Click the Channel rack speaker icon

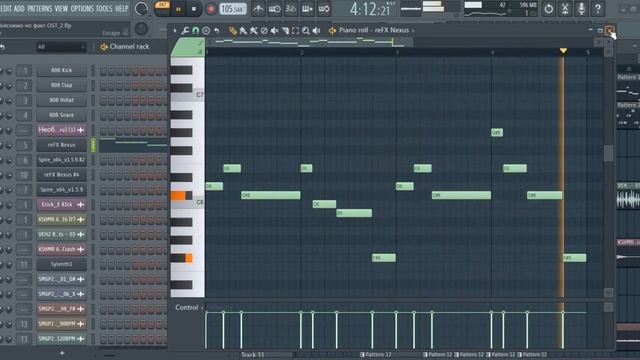[104, 47]
